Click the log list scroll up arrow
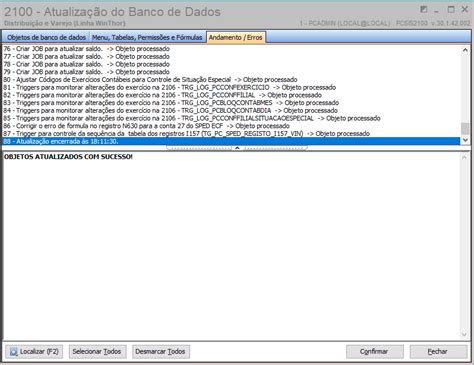 [465, 50]
